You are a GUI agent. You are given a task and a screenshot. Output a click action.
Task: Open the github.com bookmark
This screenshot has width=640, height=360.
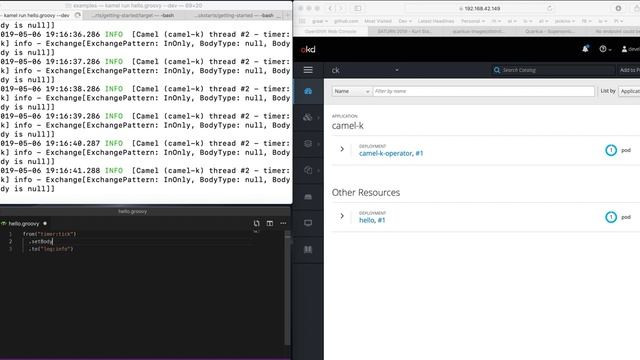click(x=346, y=21)
